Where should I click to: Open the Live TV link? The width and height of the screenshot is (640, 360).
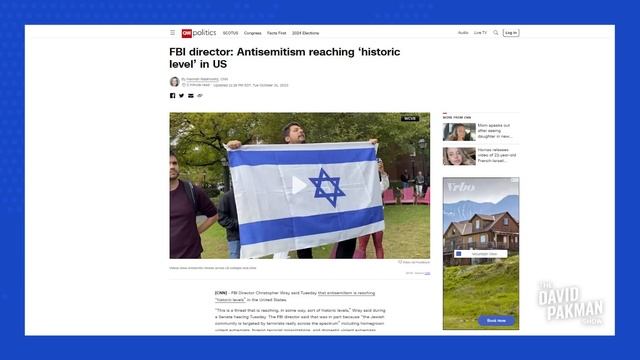[x=480, y=33]
